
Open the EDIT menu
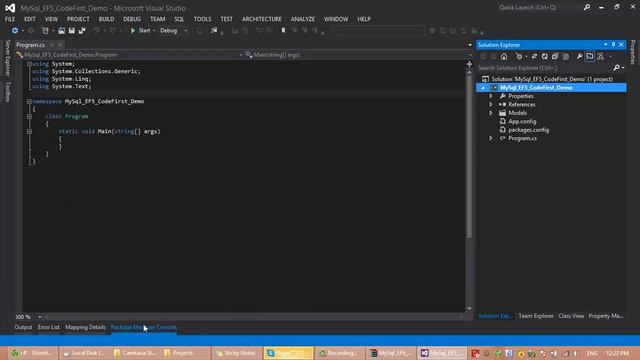[30, 19]
